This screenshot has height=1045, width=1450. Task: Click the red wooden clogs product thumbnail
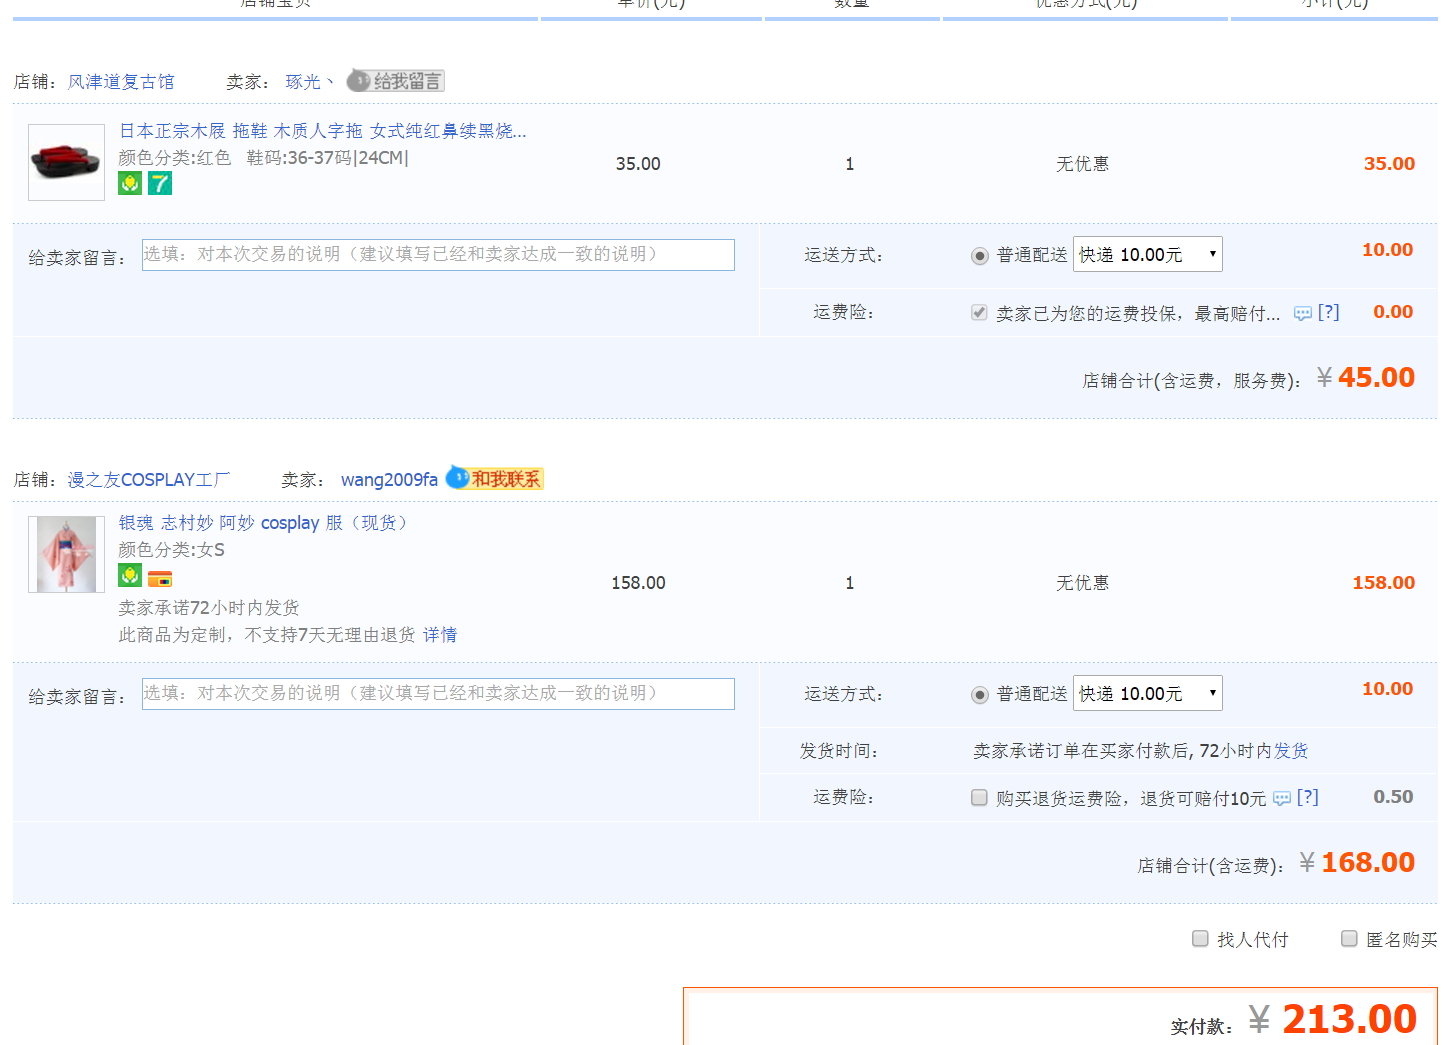[x=66, y=162]
